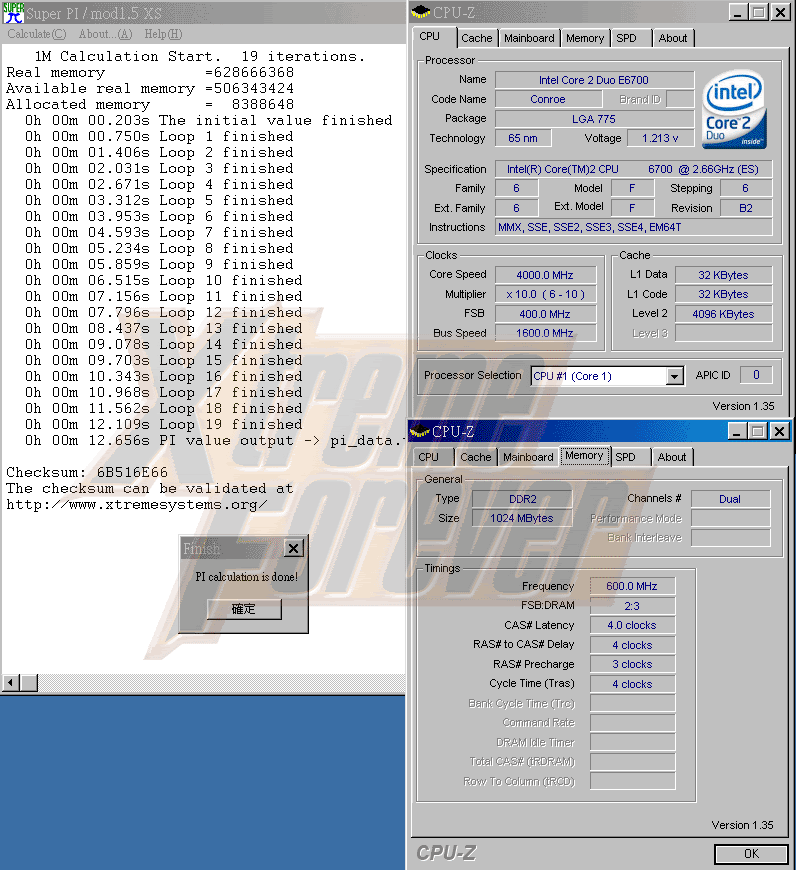This screenshot has height=870, width=796.
Task: Click the memory Size value 1024 MBytes
Action: point(522,518)
